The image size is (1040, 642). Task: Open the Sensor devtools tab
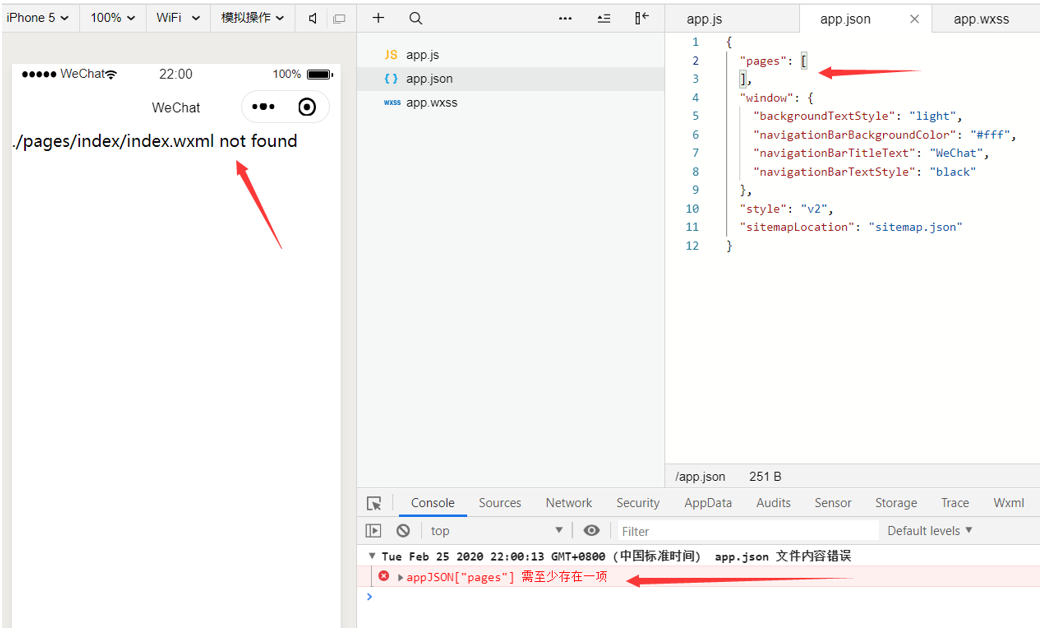pyautogui.click(x=833, y=503)
